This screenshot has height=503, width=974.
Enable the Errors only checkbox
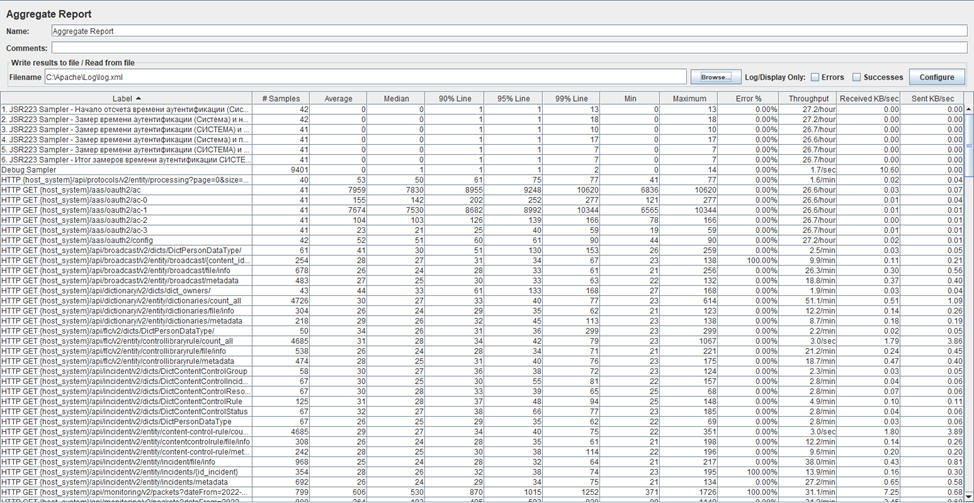point(815,77)
